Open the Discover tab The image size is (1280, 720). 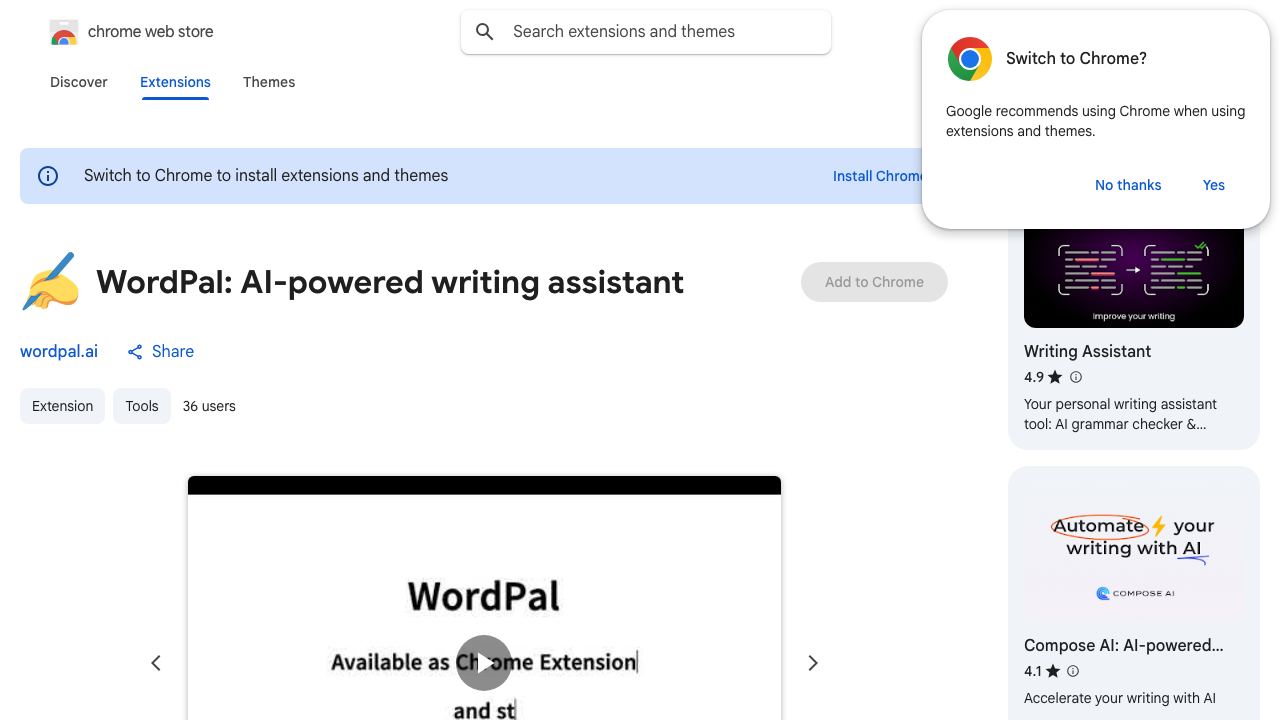pyautogui.click(x=79, y=82)
